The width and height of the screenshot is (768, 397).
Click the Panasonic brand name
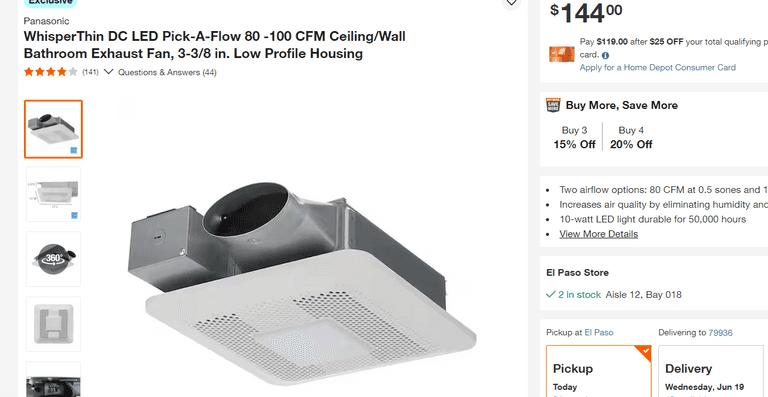pos(47,21)
